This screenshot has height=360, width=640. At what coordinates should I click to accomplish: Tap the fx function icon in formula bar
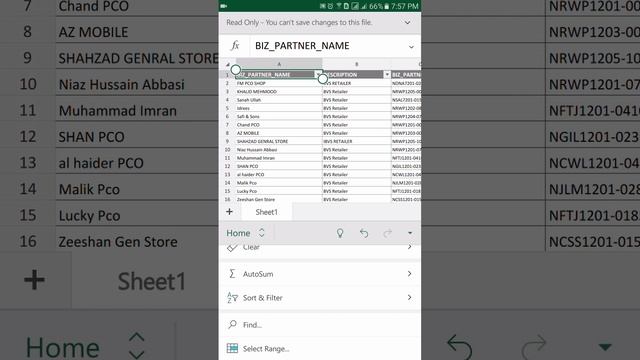235,46
